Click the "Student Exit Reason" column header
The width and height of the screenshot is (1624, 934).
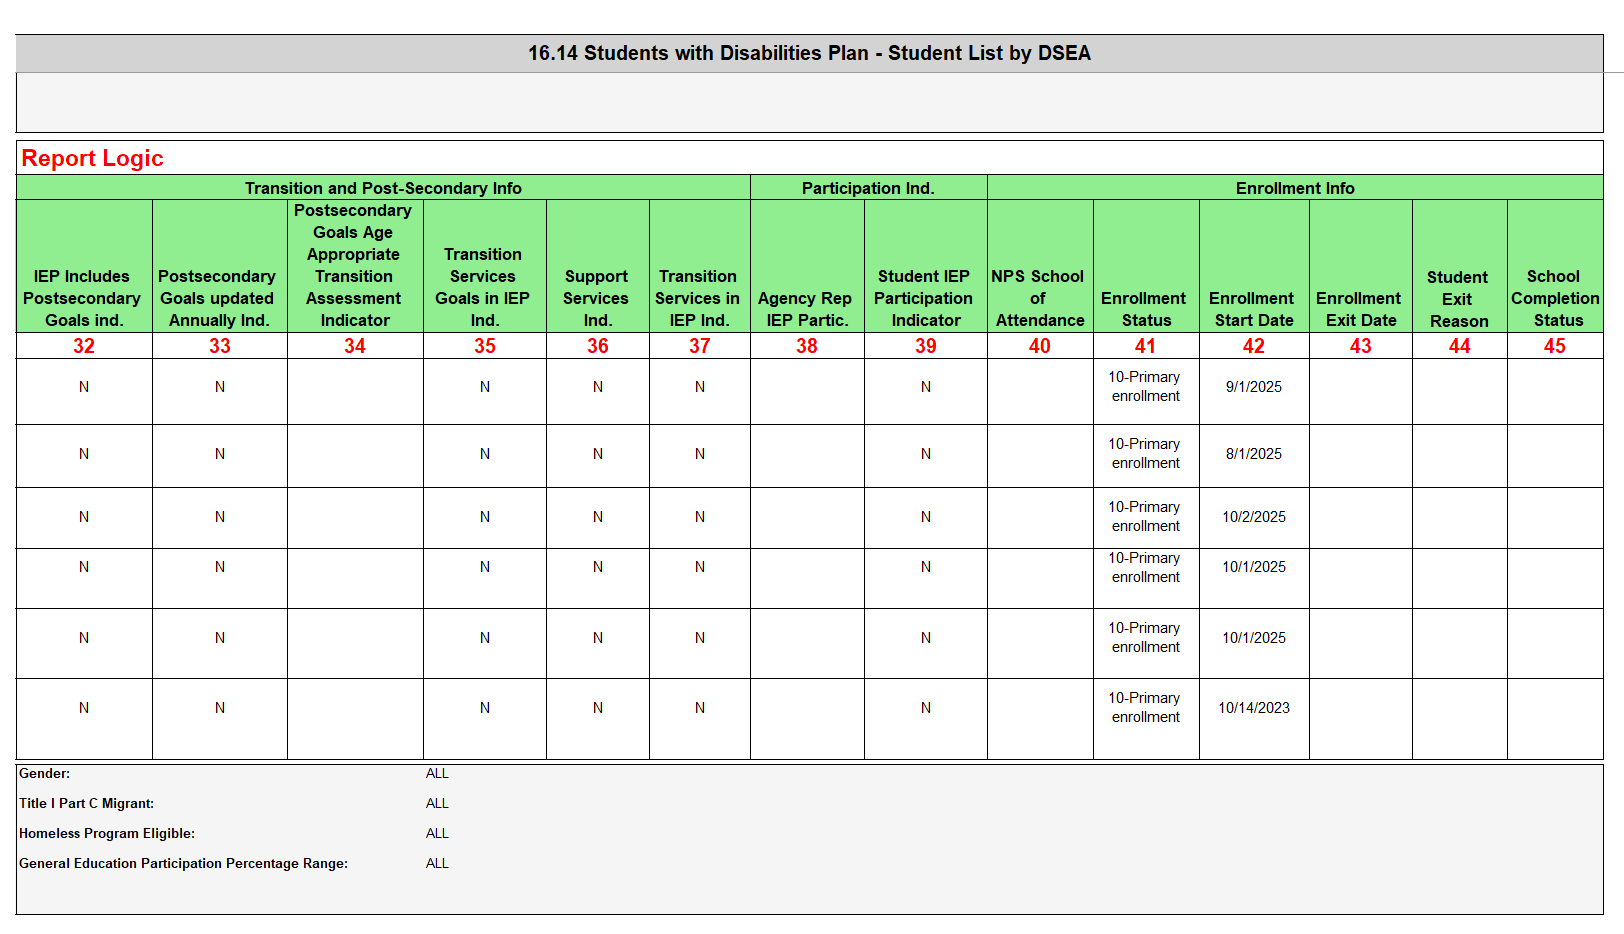tap(1458, 299)
